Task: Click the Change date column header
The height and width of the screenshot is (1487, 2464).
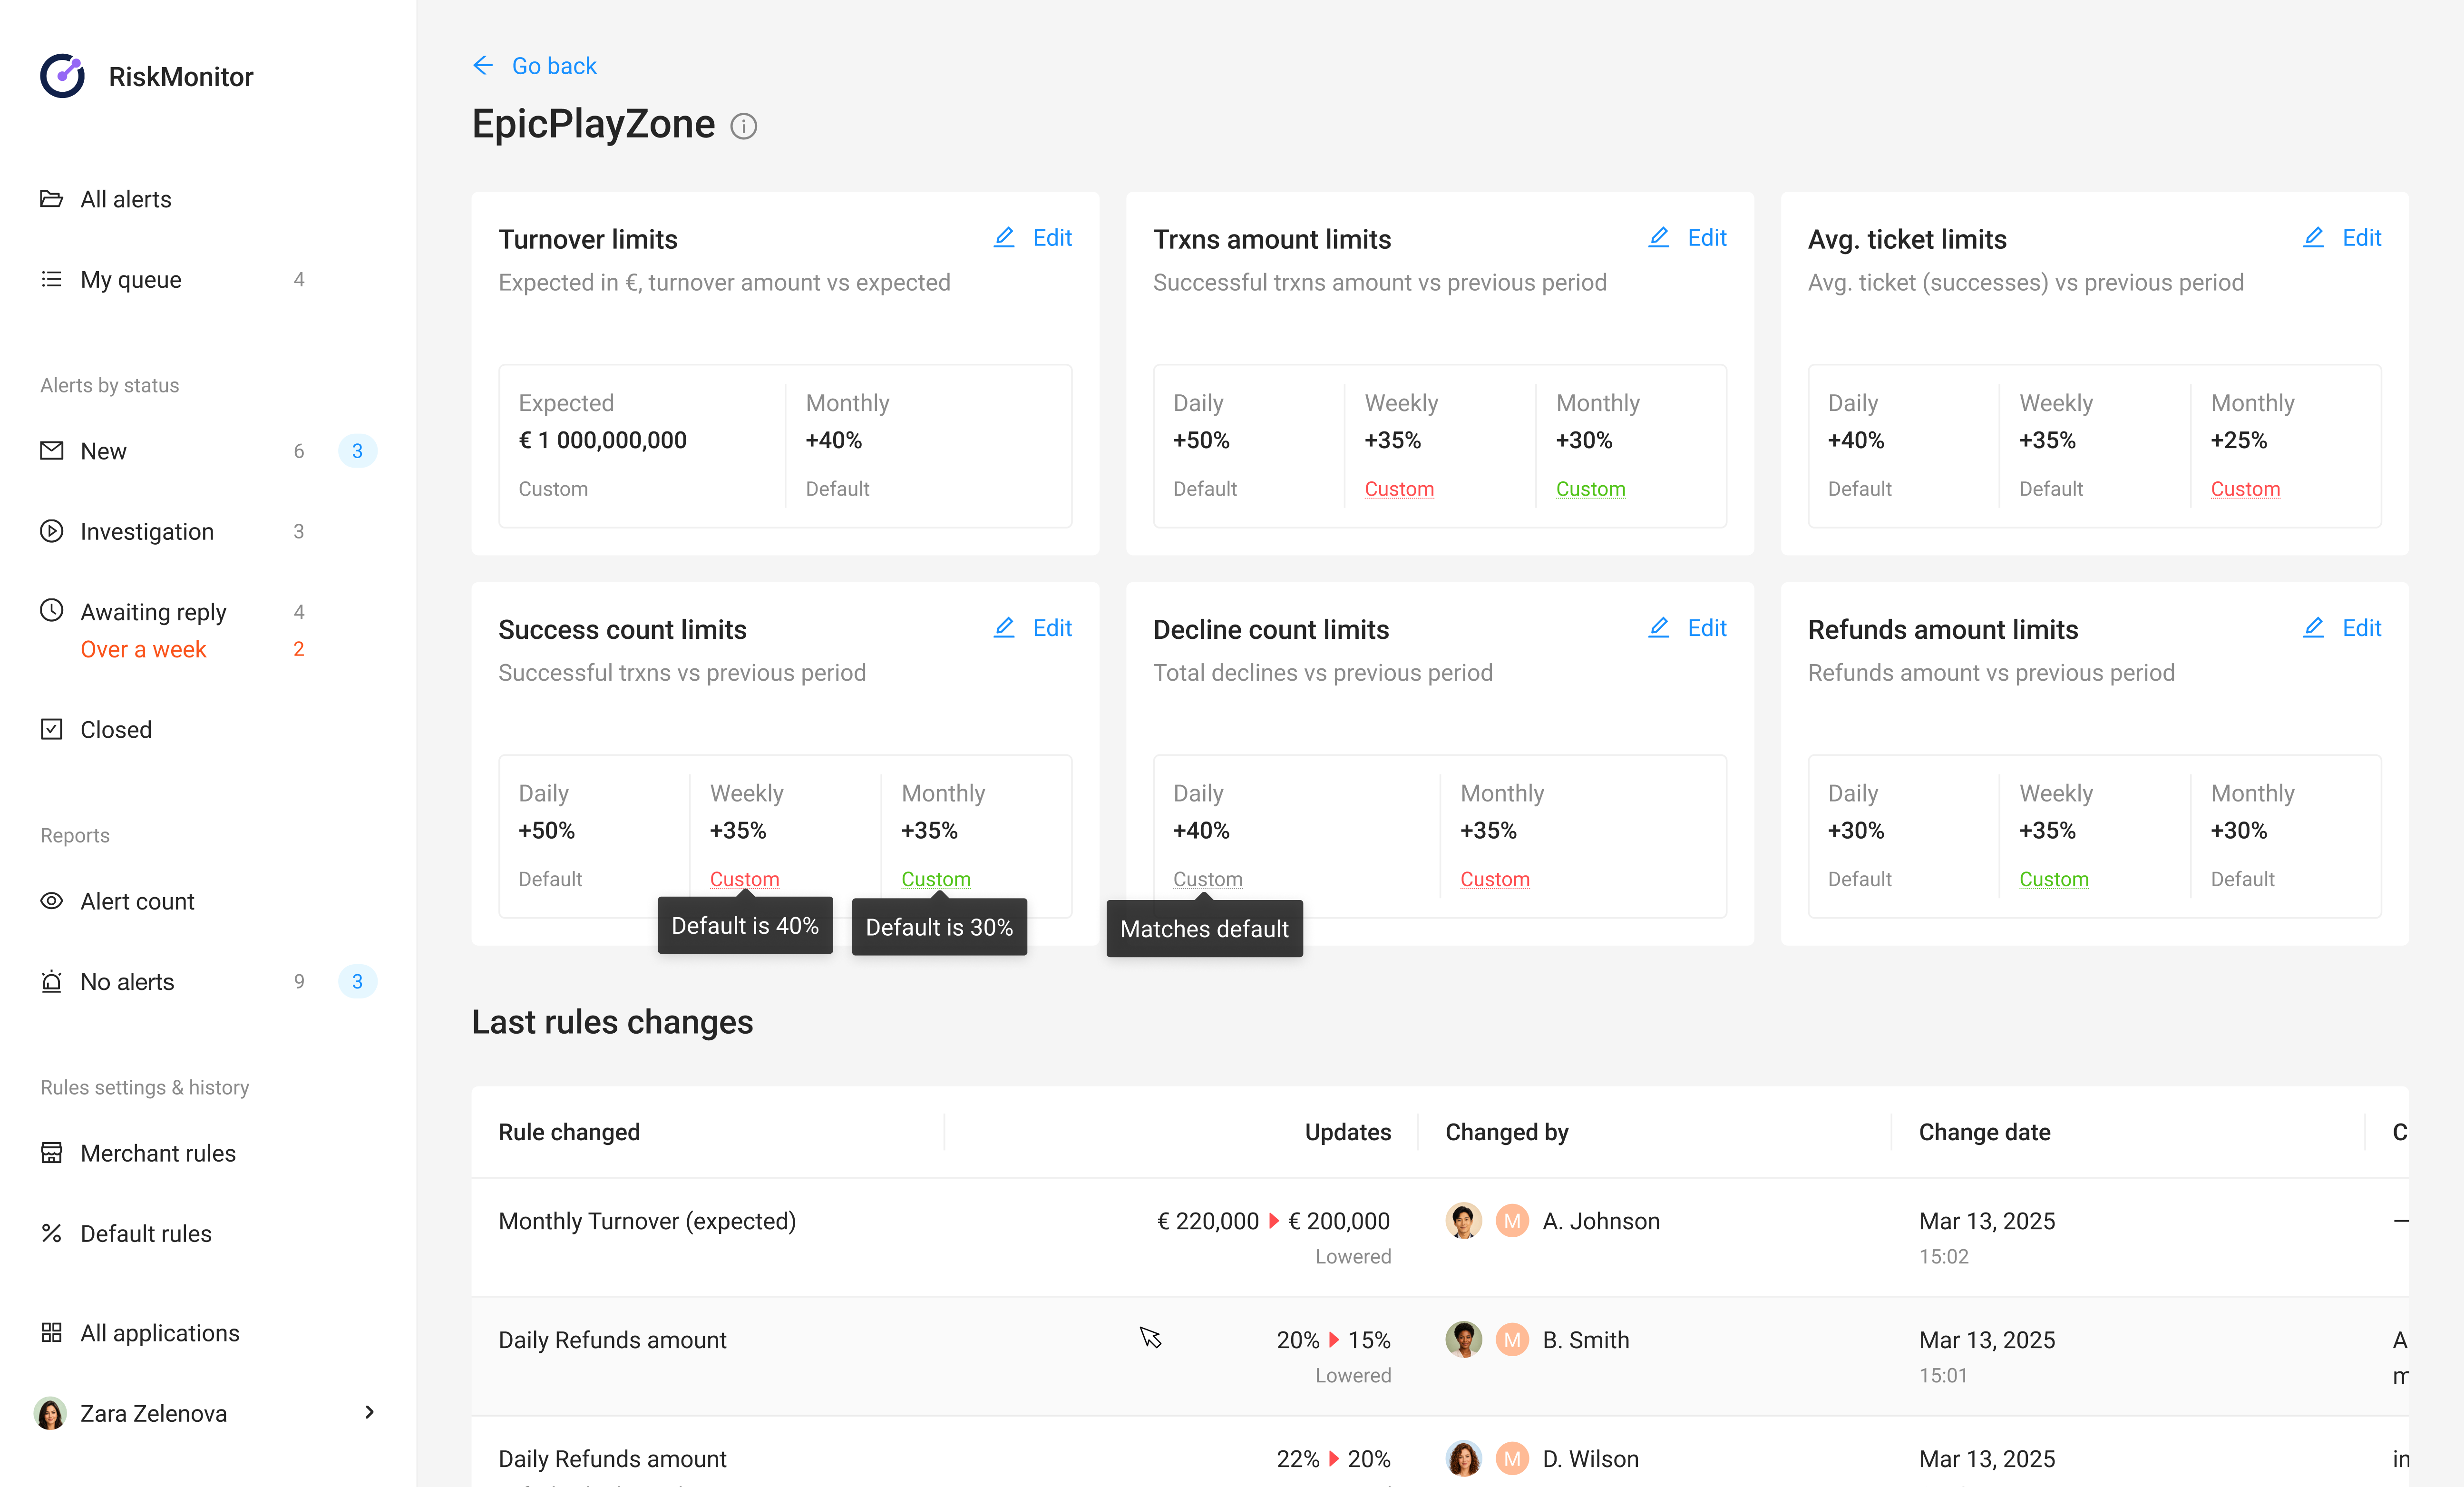Action: 1984,1132
